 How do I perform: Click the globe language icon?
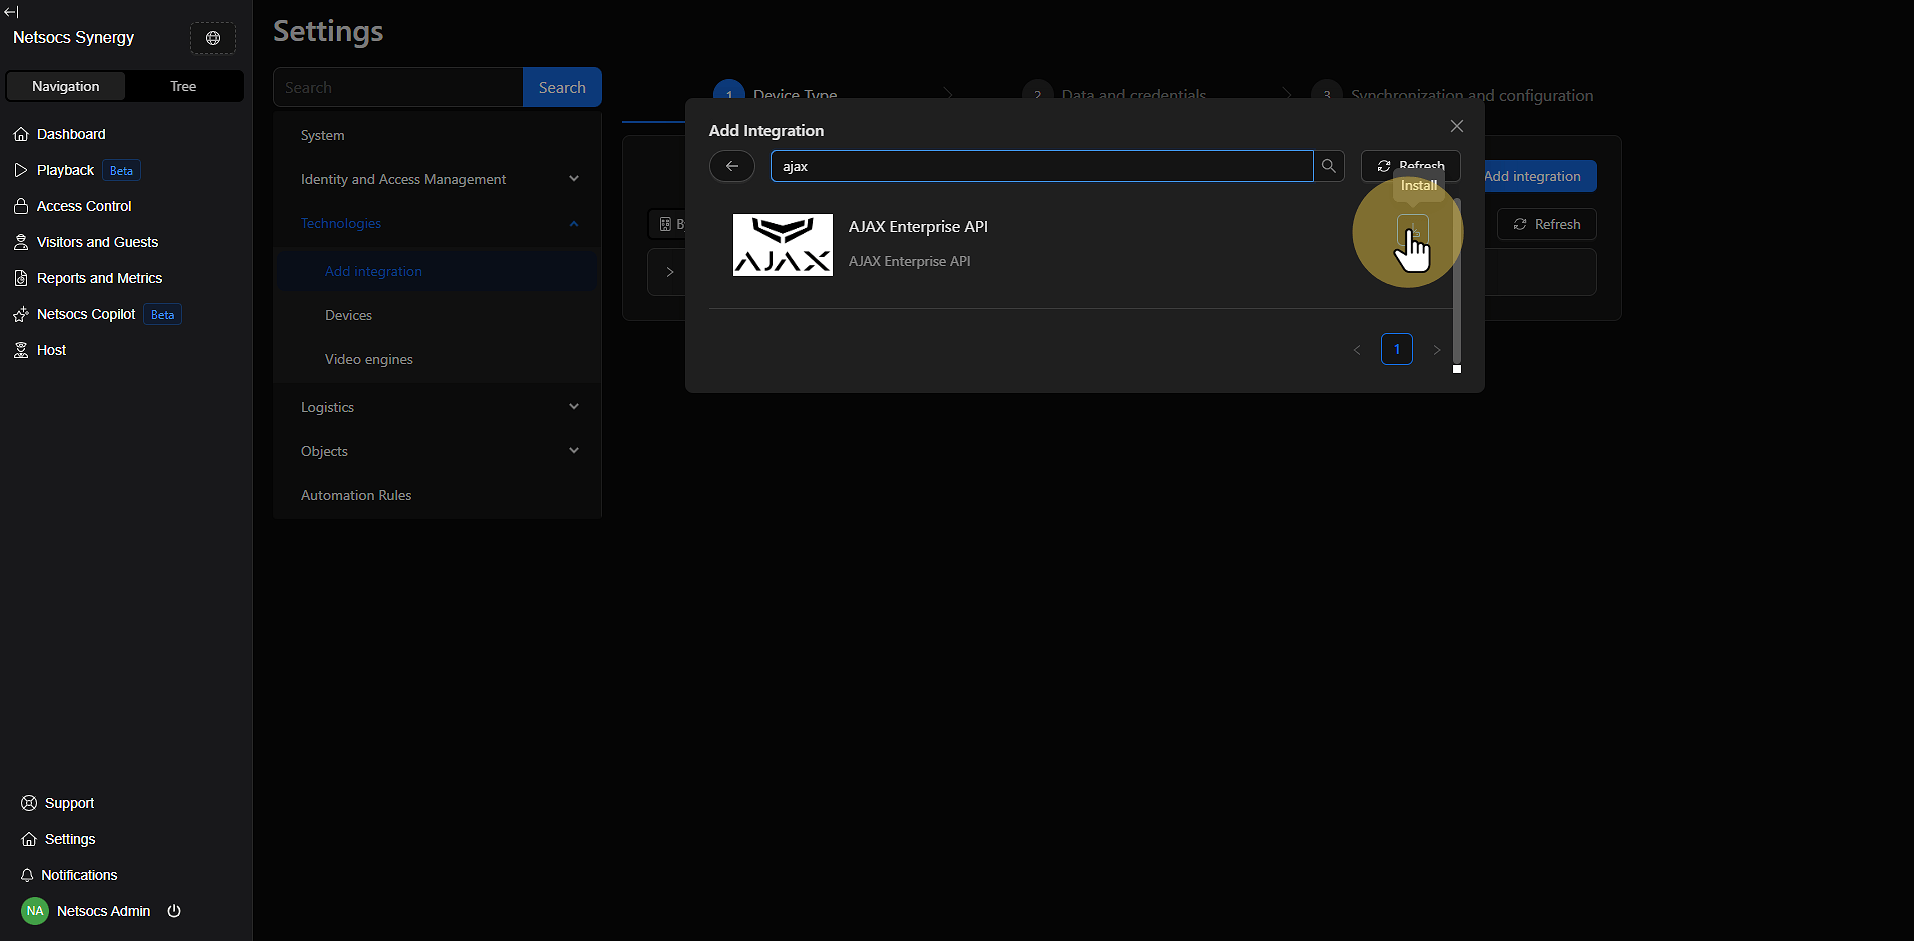point(213,38)
